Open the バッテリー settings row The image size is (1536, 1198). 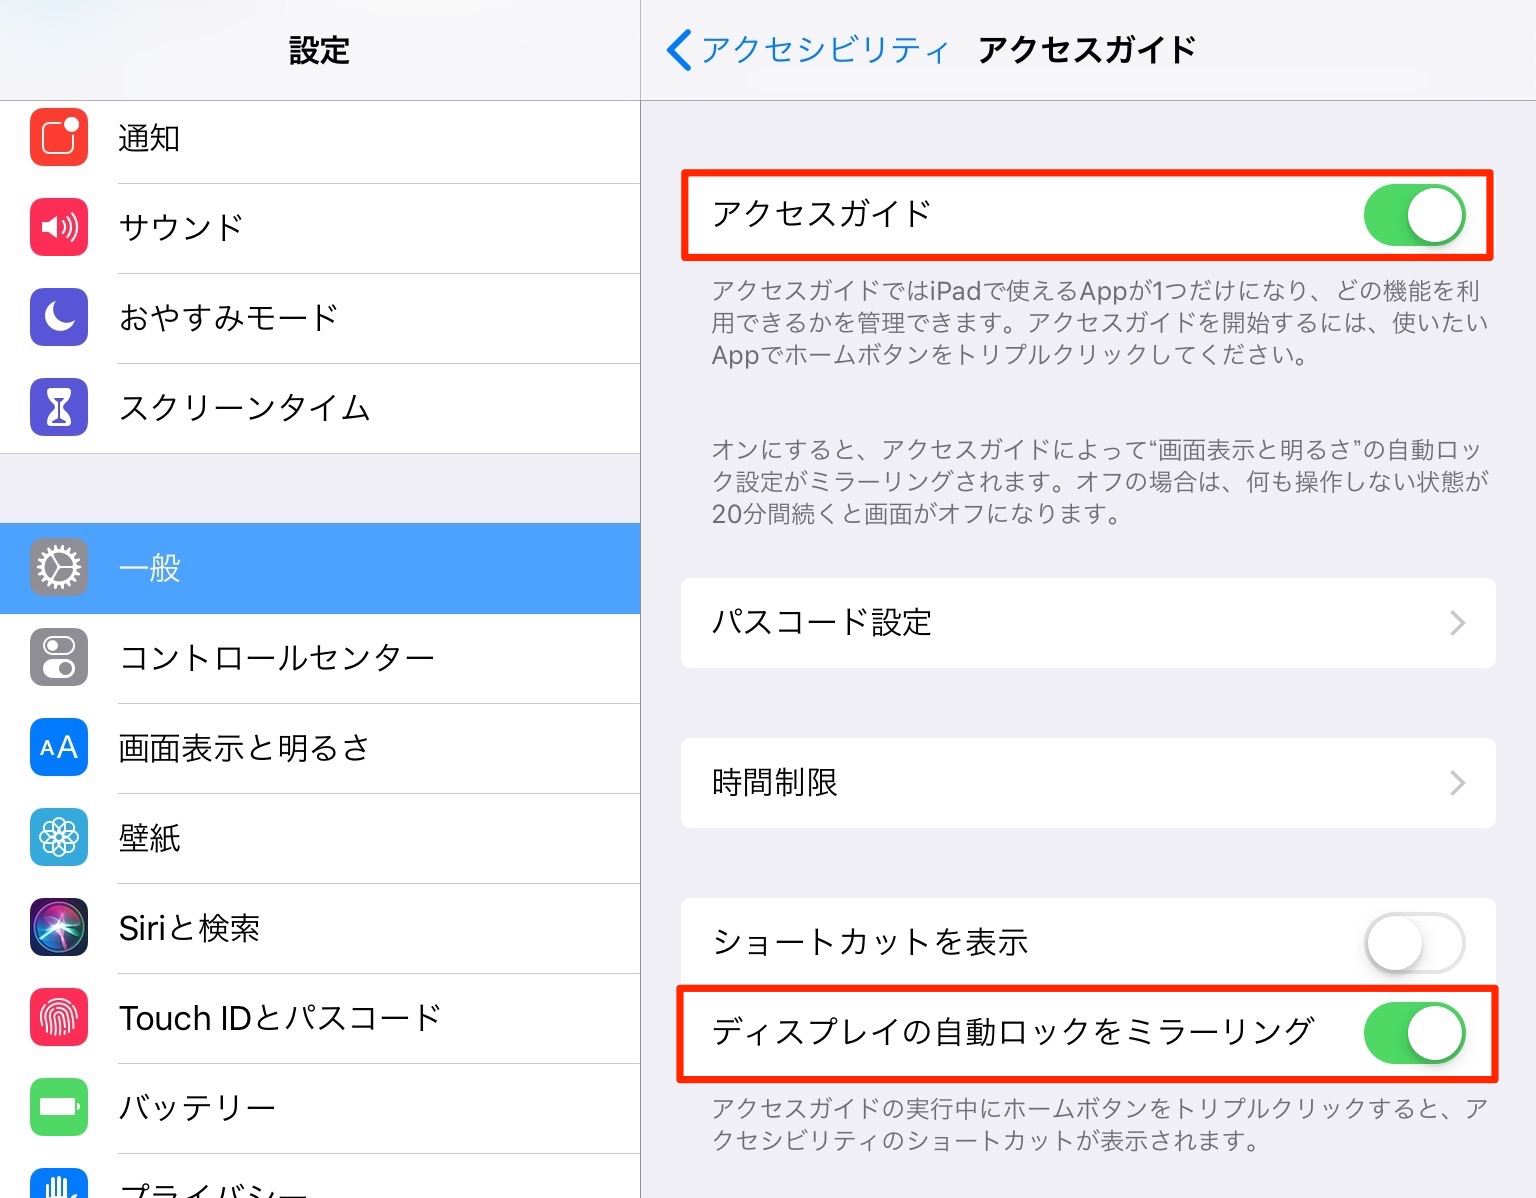[320, 1108]
